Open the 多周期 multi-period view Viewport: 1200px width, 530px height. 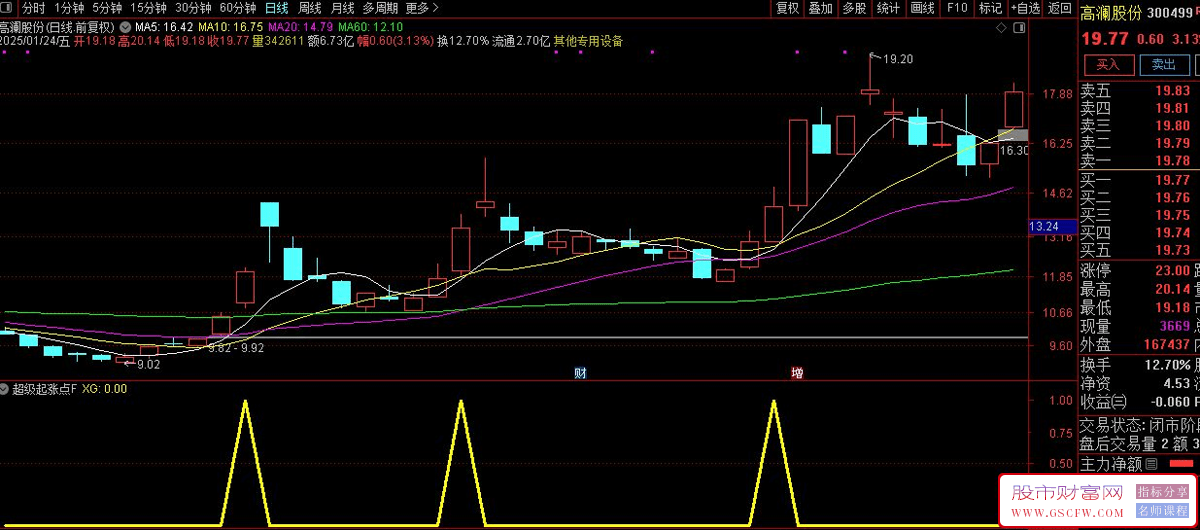click(380, 8)
